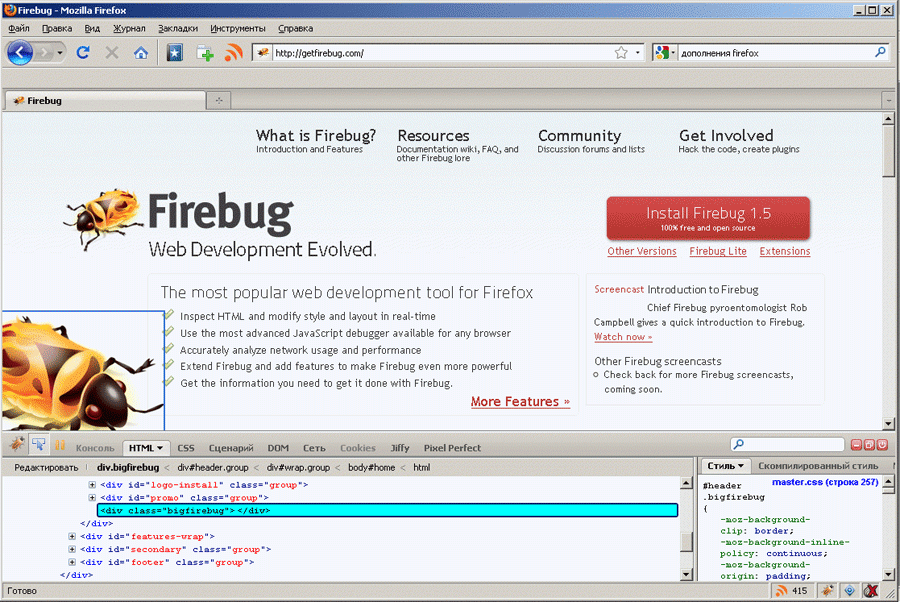Reload the page with the refresh icon
The image size is (900, 602).
point(83,53)
